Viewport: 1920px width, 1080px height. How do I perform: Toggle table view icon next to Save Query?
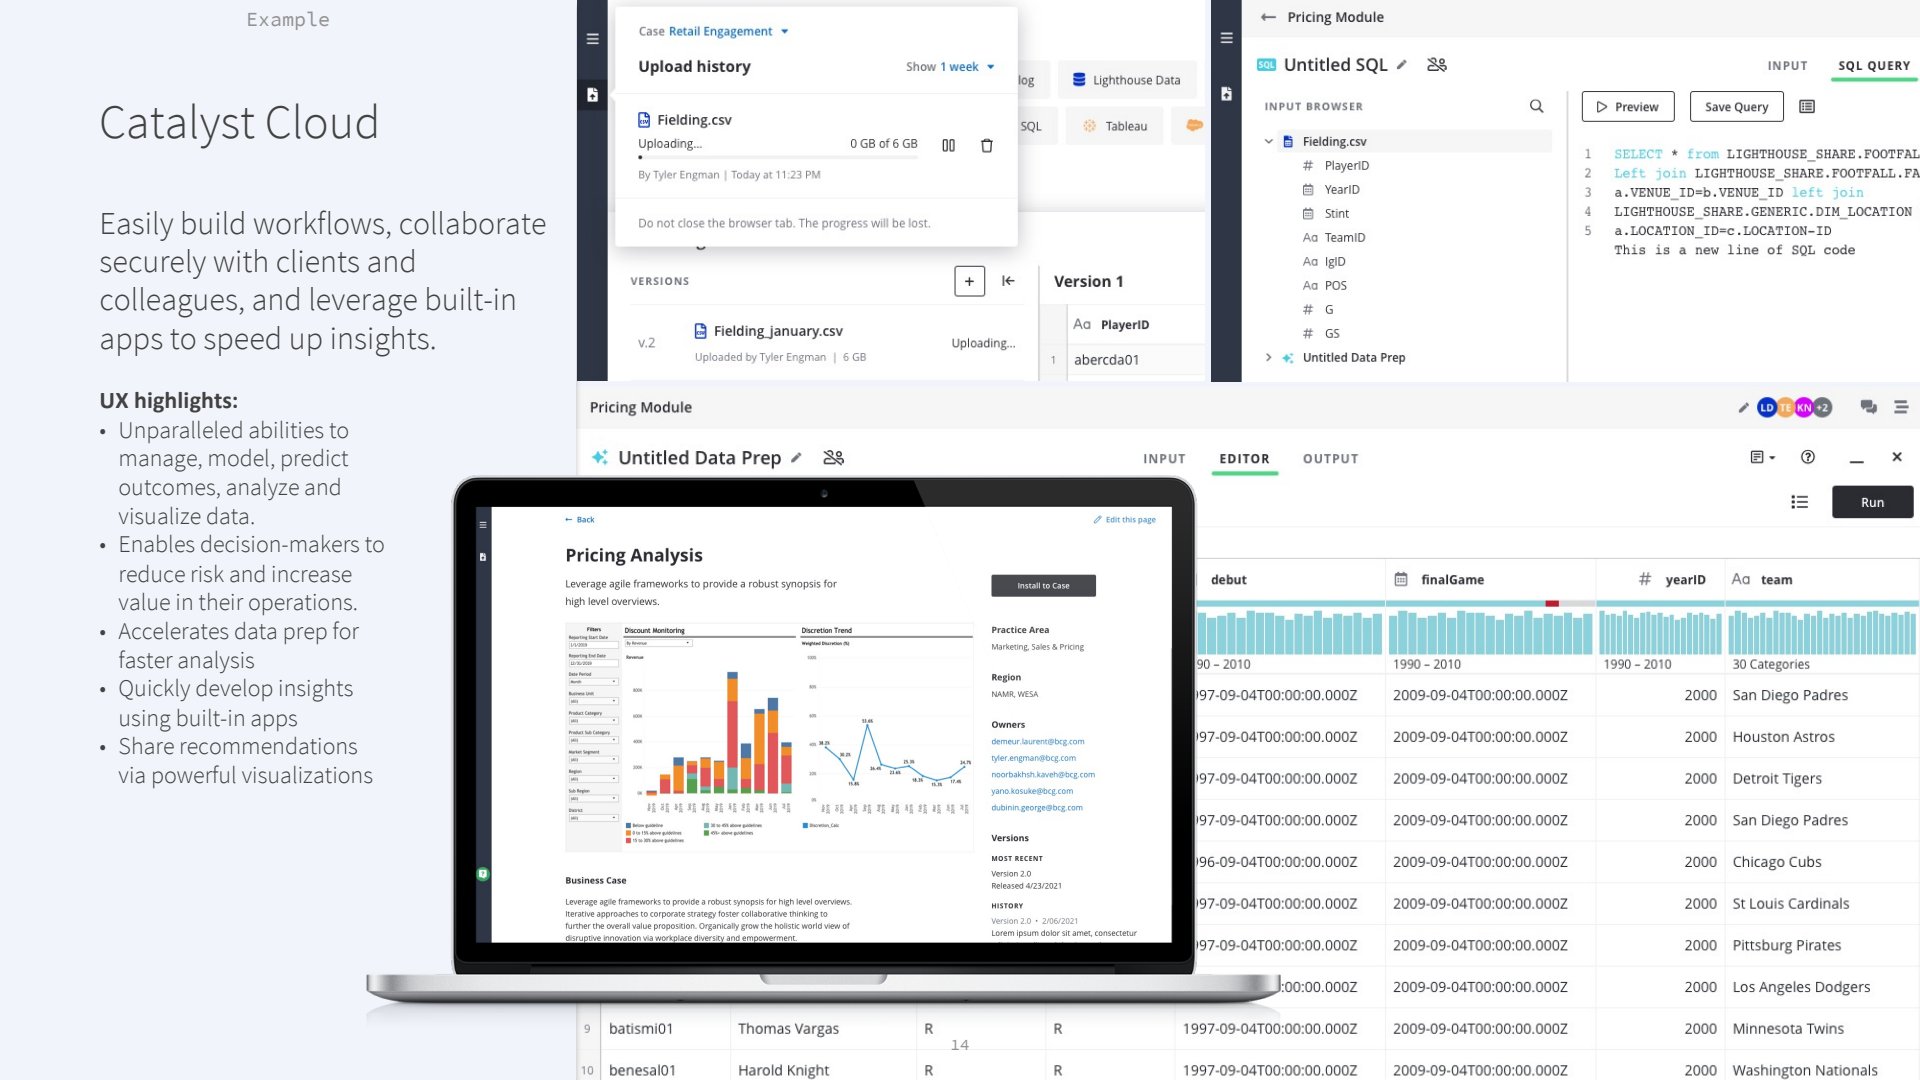(x=1807, y=107)
